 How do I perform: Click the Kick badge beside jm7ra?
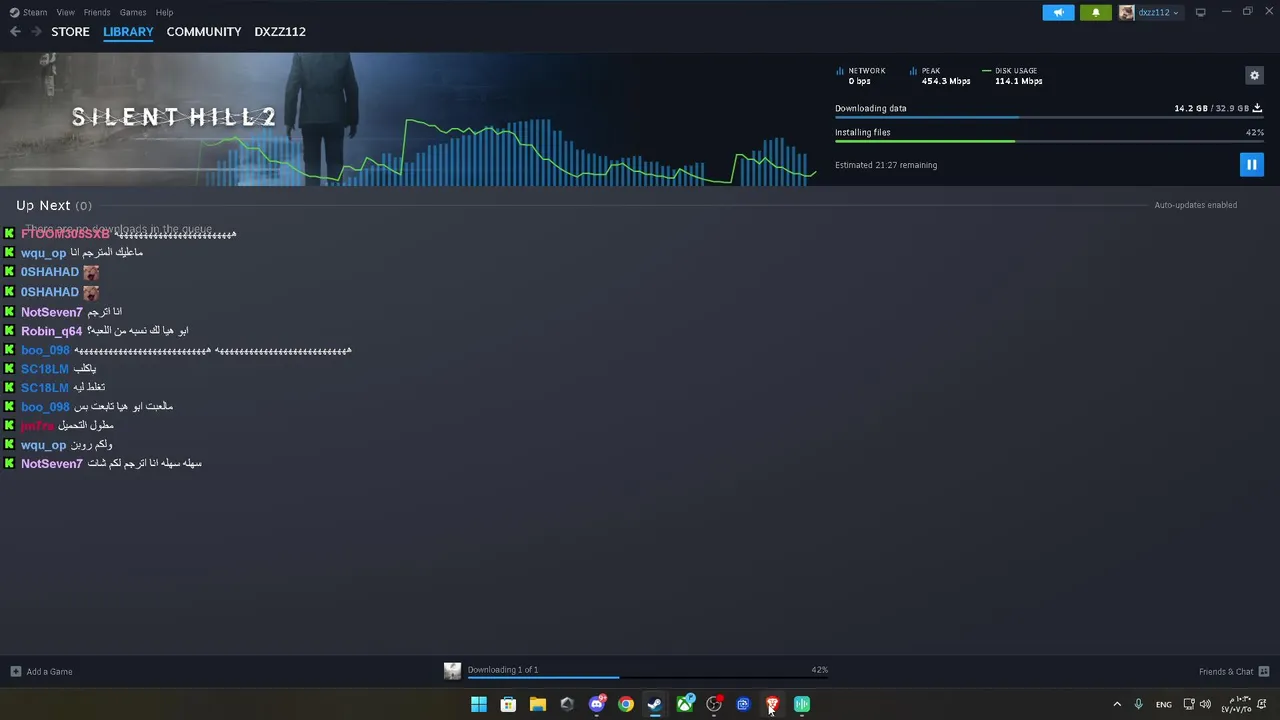click(x=9, y=425)
